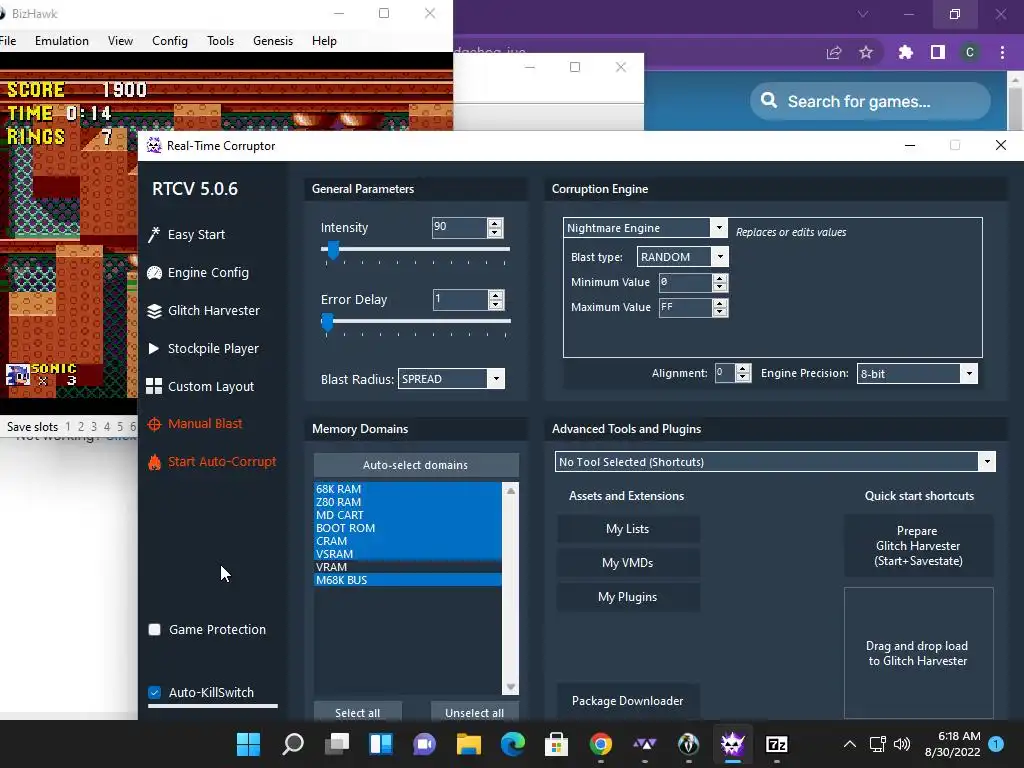Click the Engine Config gauge icon
Image resolution: width=1024 pixels, height=768 pixels.
(x=154, y=272)
